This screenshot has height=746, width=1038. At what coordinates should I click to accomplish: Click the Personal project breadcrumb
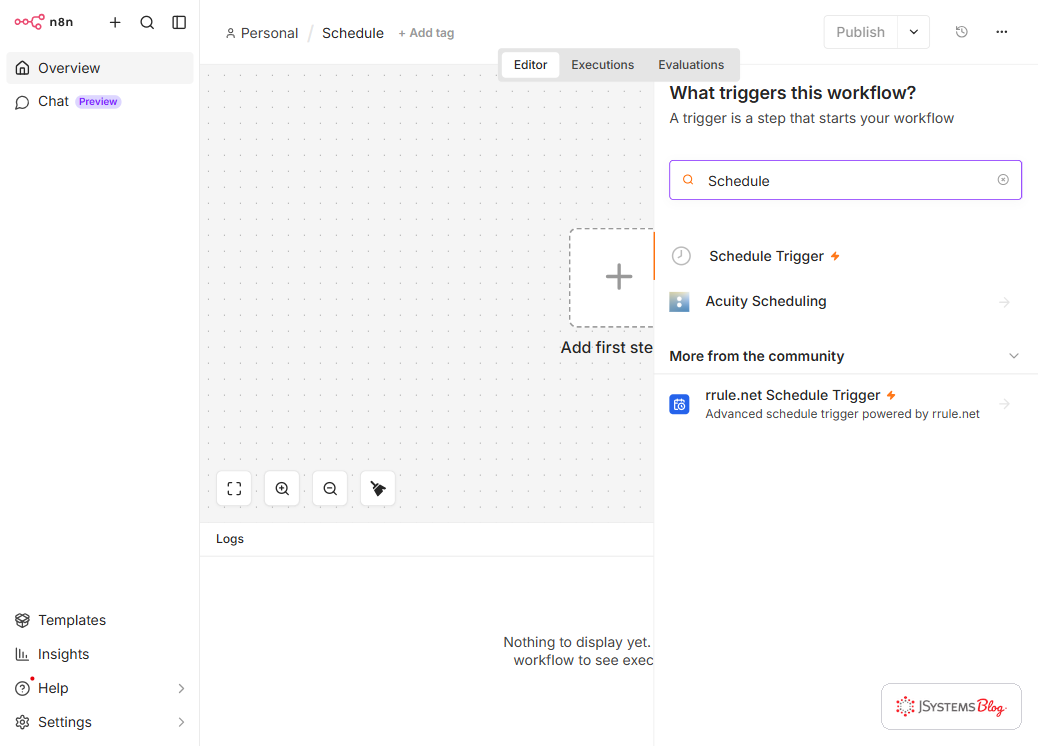point(262,33)
